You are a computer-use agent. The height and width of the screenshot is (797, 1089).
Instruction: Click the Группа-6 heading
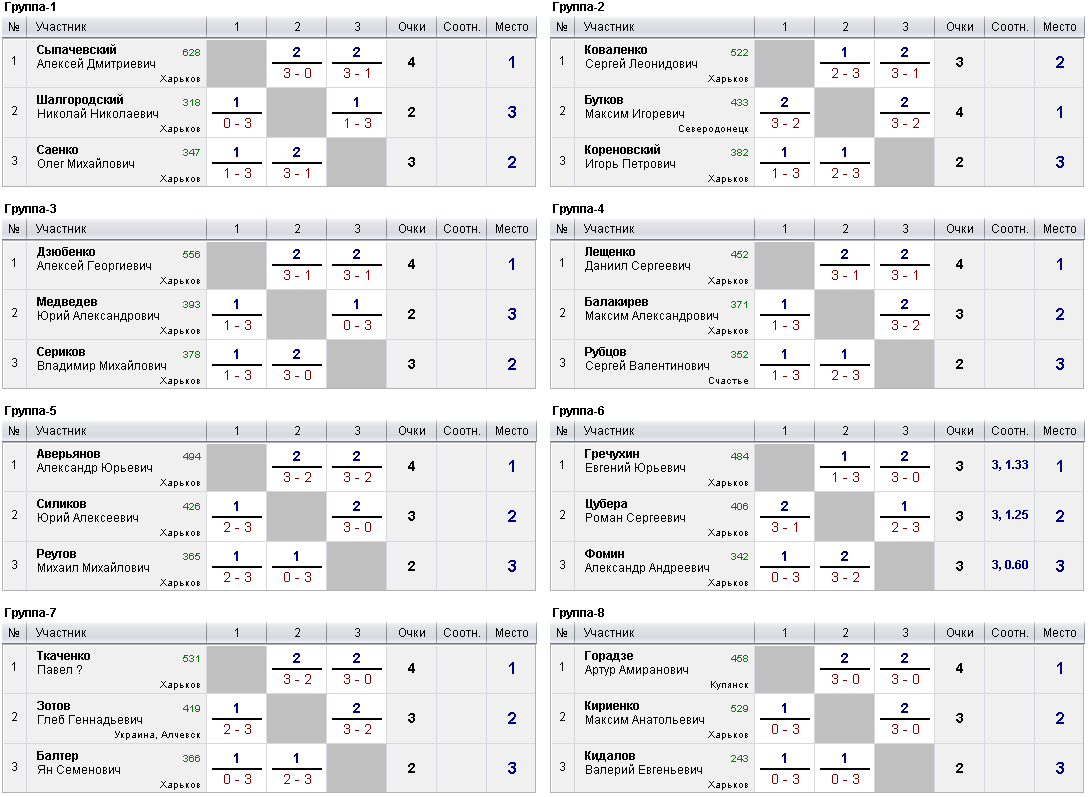[x=578, y=411]
